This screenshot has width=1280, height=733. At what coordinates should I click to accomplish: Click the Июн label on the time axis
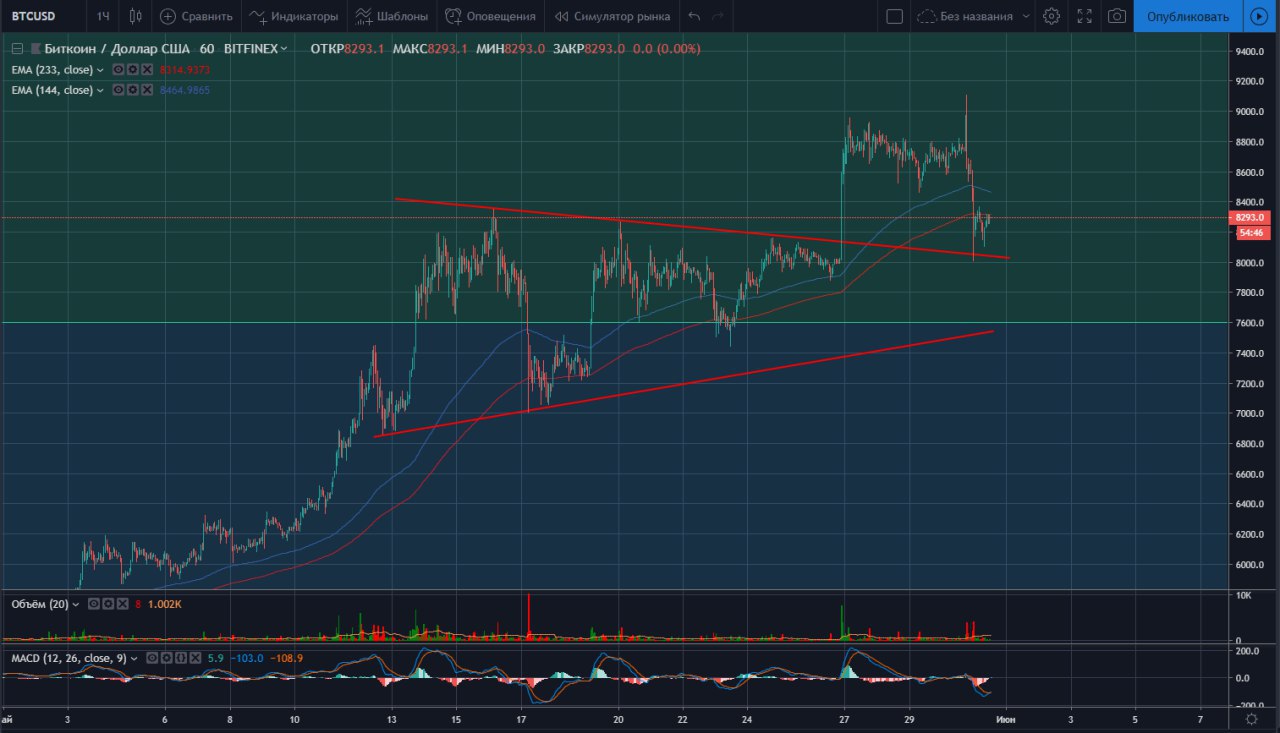pos(1006,718)
